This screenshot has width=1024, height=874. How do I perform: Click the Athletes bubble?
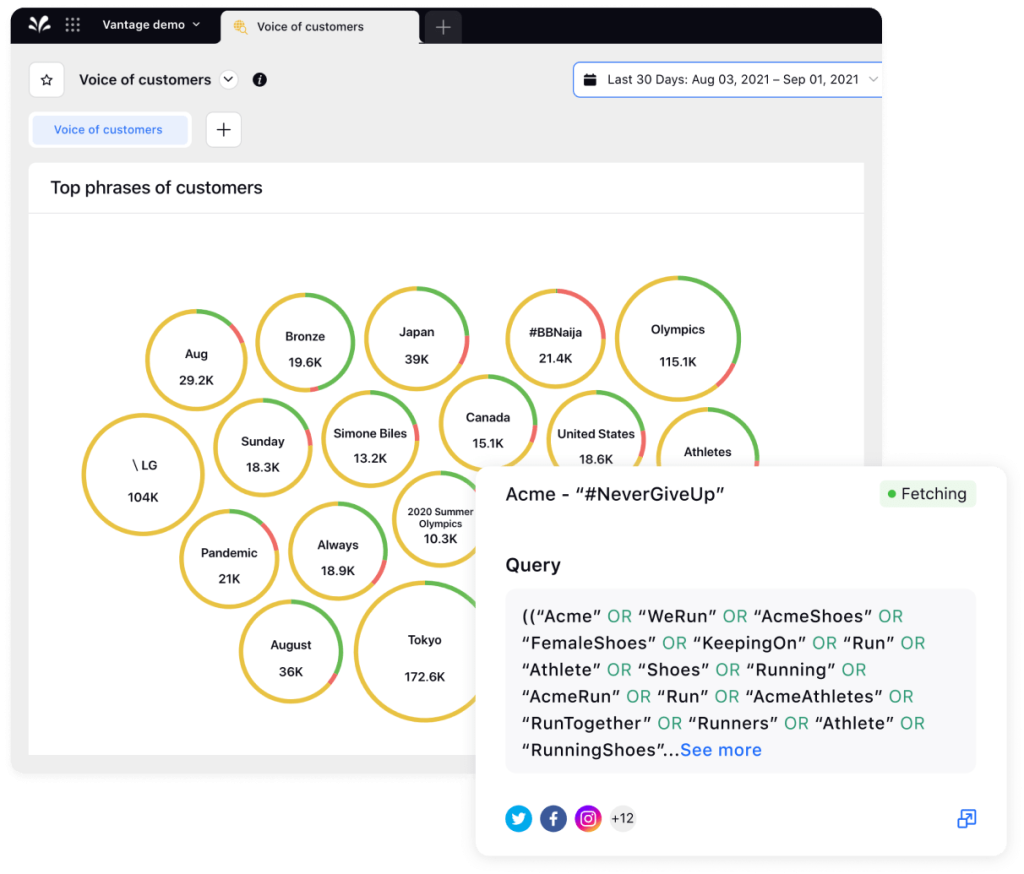707,439
